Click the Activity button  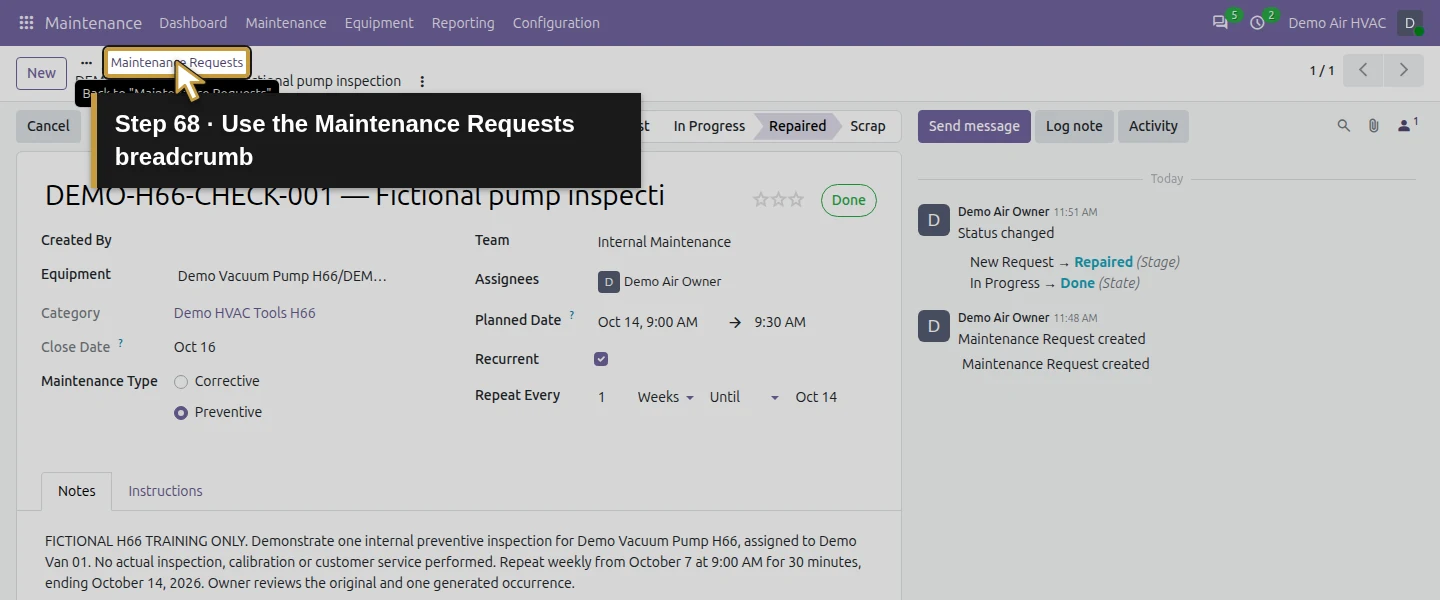click(x=1153, y=126)
